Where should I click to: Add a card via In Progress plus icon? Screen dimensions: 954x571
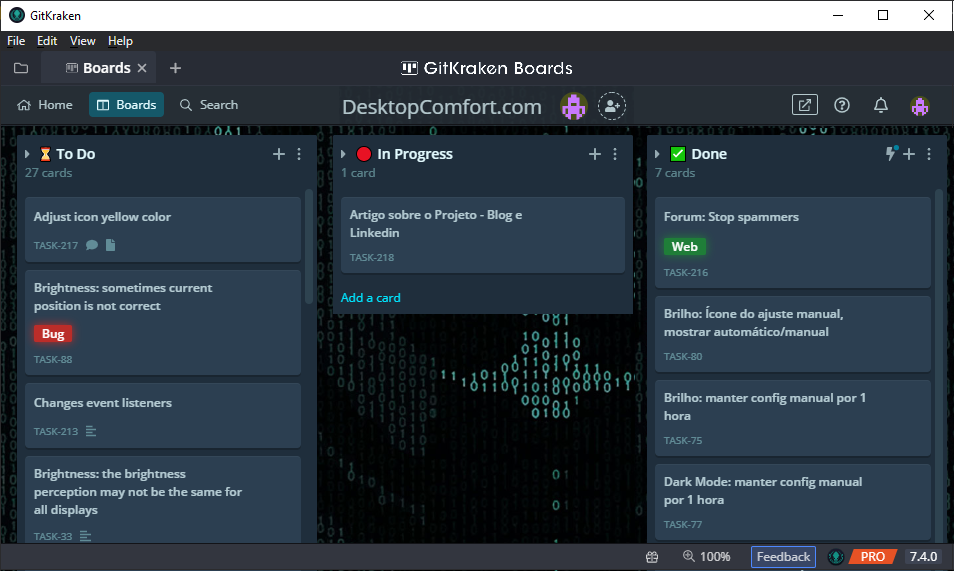click(594, 154)
